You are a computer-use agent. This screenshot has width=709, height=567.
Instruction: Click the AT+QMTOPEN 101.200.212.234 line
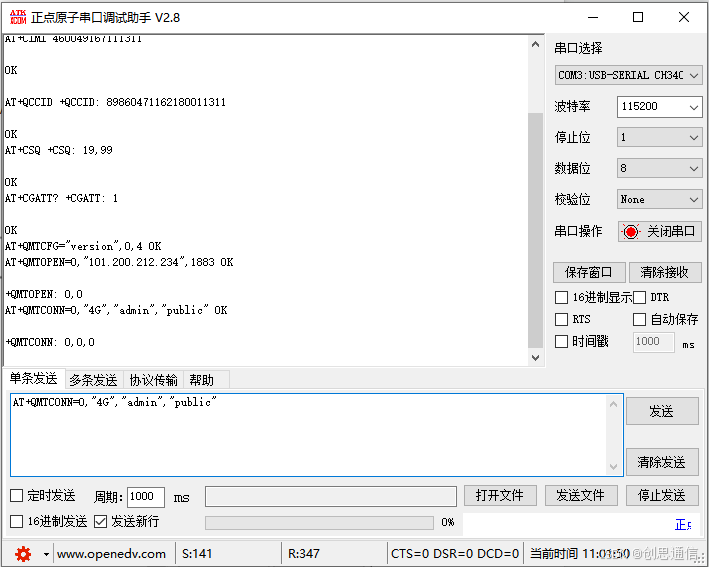[119, 262]
